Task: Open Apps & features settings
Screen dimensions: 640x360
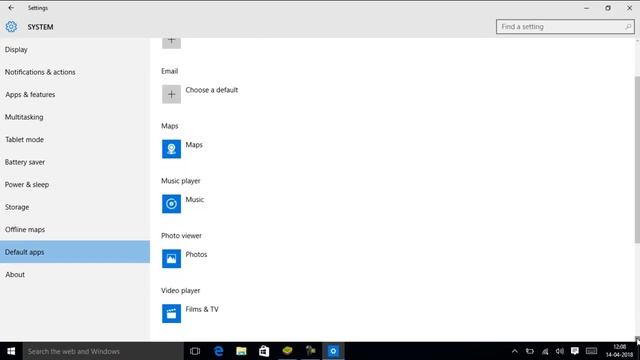Action: (x=75, y=94)
